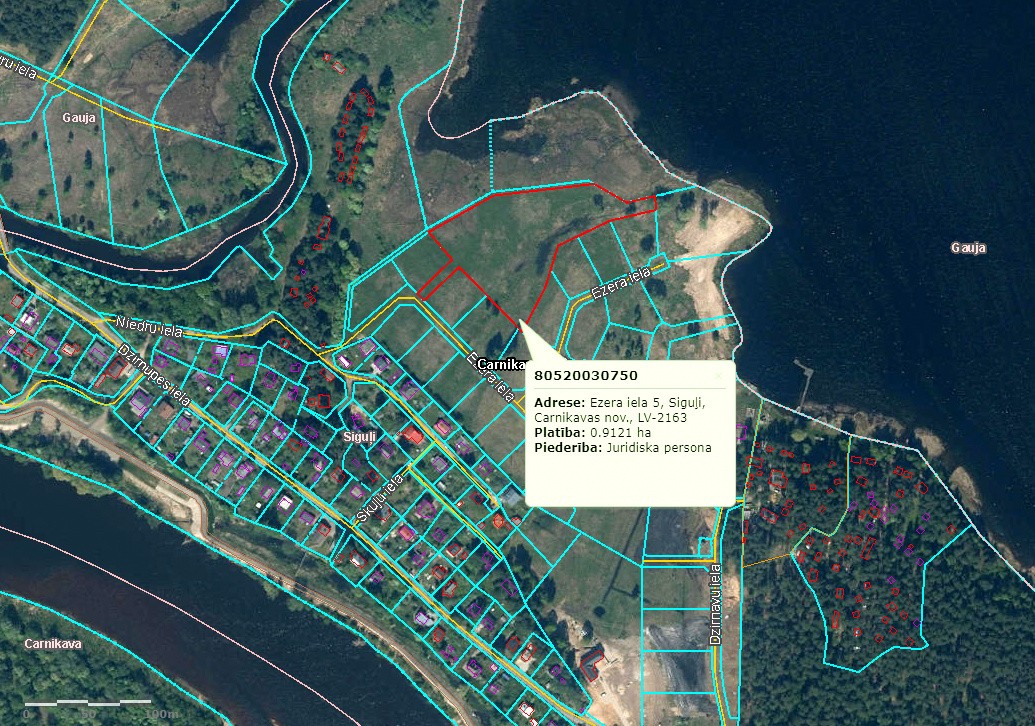Click the Carnikava label beside the popup

501,364
